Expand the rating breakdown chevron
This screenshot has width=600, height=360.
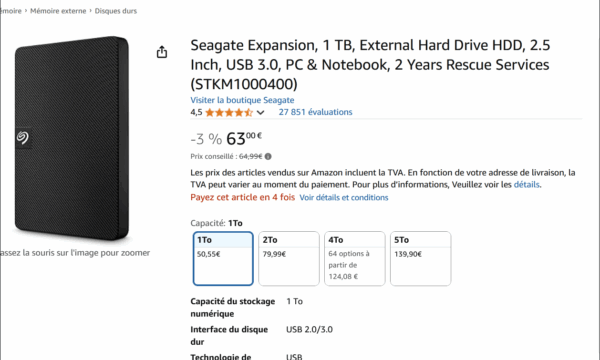click(x=260, y=112)
